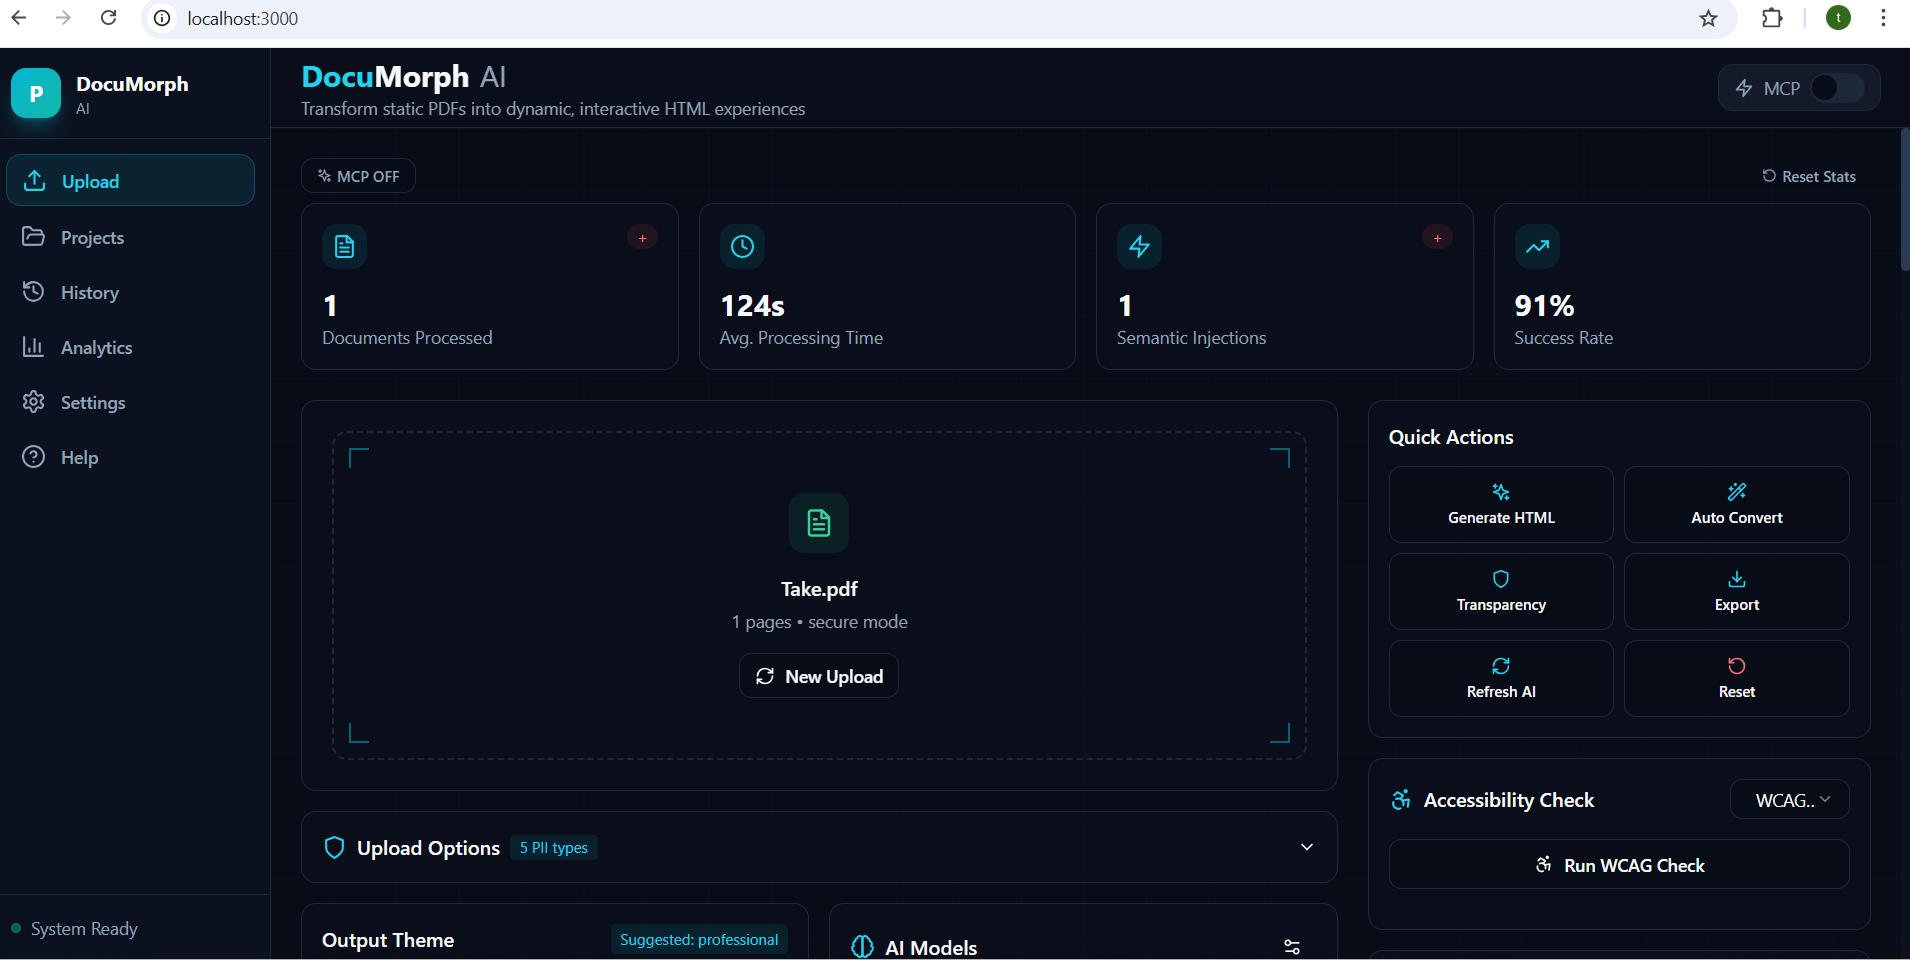
Task: Click the 5 PII types badge
Action: point(554,848)
